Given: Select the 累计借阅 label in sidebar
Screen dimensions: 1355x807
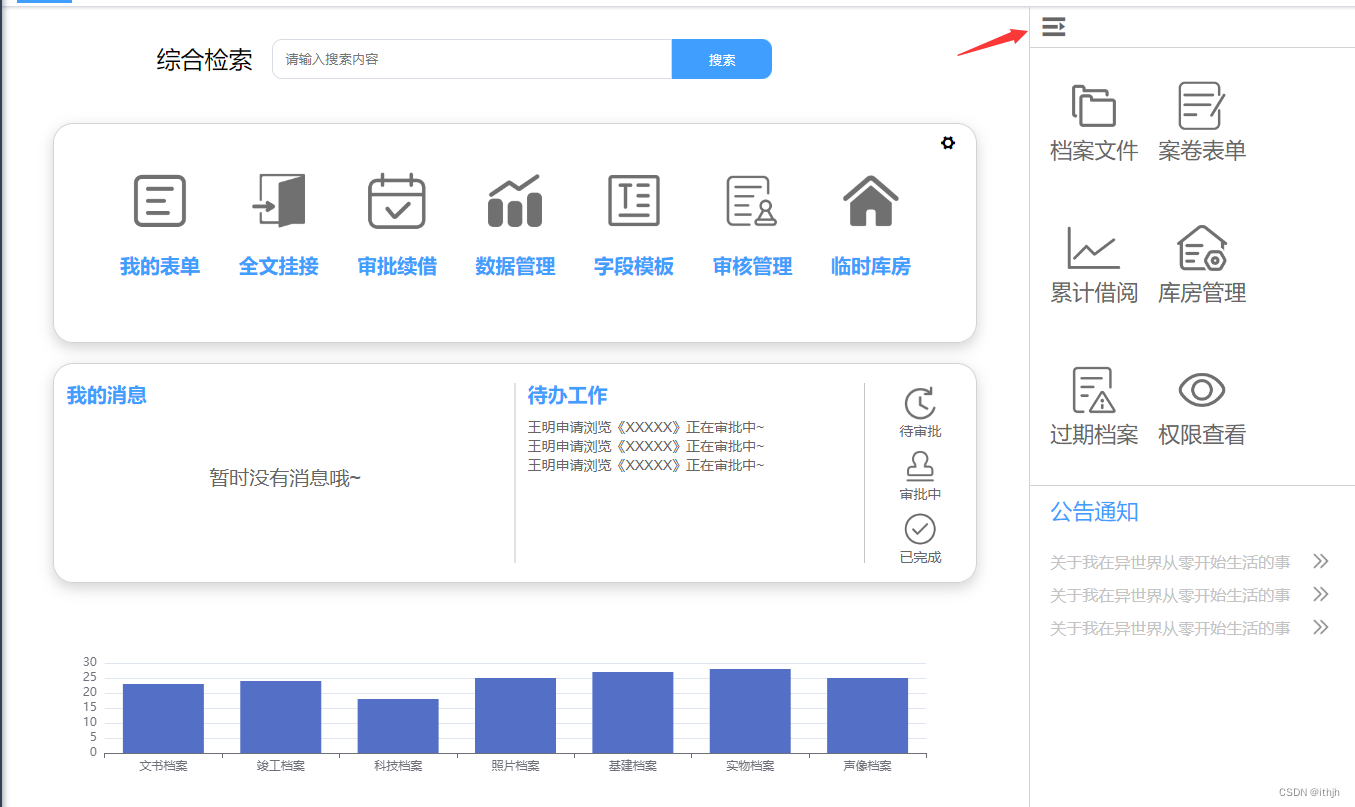Looking at the screenshot, I should [x=1094, y=293].
